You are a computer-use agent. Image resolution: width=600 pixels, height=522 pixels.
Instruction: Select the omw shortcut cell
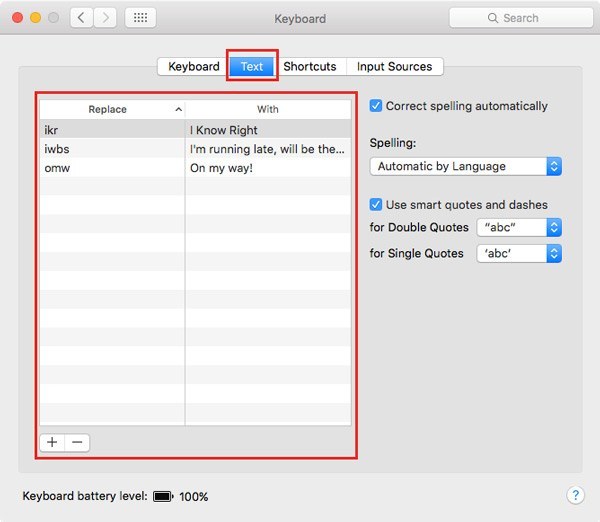pyautogui.click(x=112, y=168)
